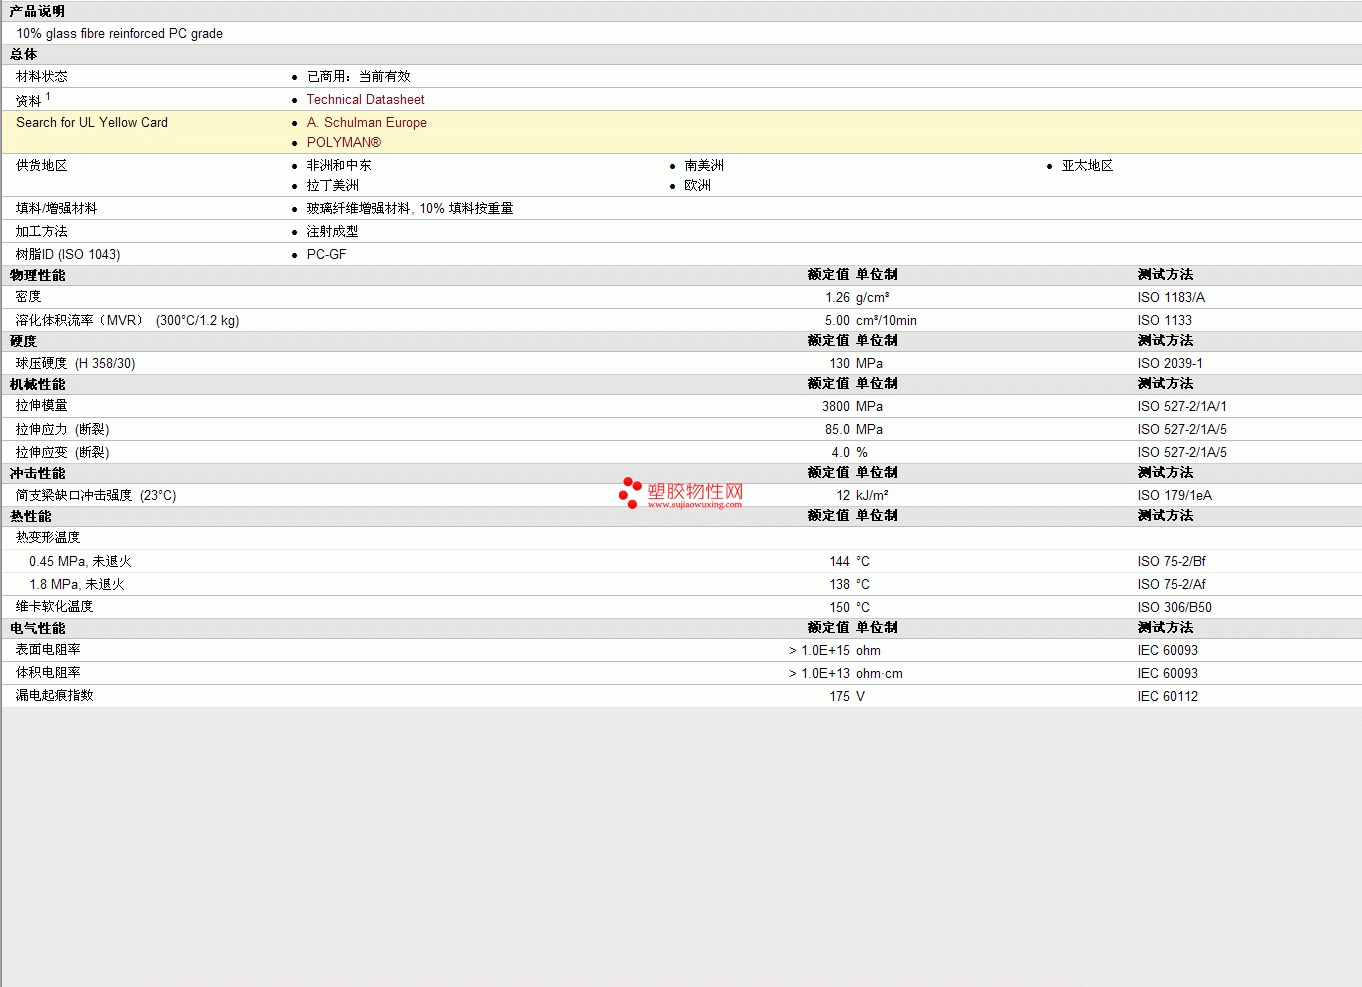Click the '拉伸应变 (断裂)' row label
Screen dimensions: 1362x987
point(63,453)
